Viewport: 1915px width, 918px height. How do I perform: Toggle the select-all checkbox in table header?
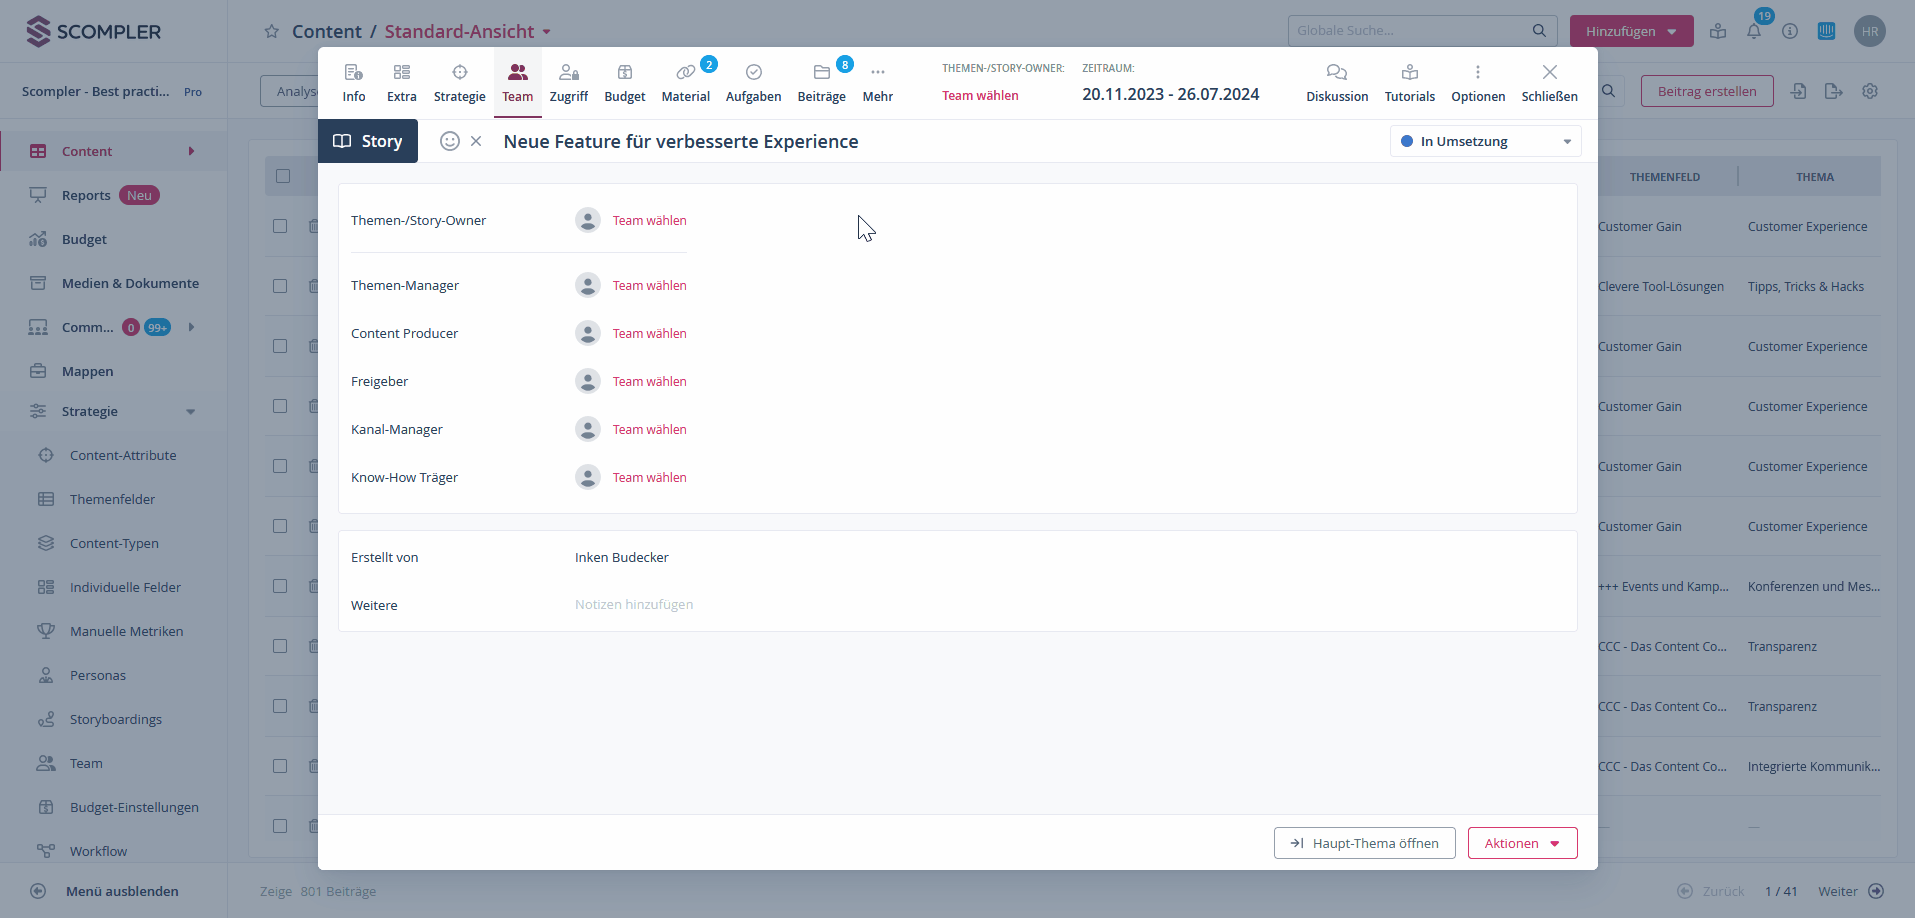pos(283,176)
